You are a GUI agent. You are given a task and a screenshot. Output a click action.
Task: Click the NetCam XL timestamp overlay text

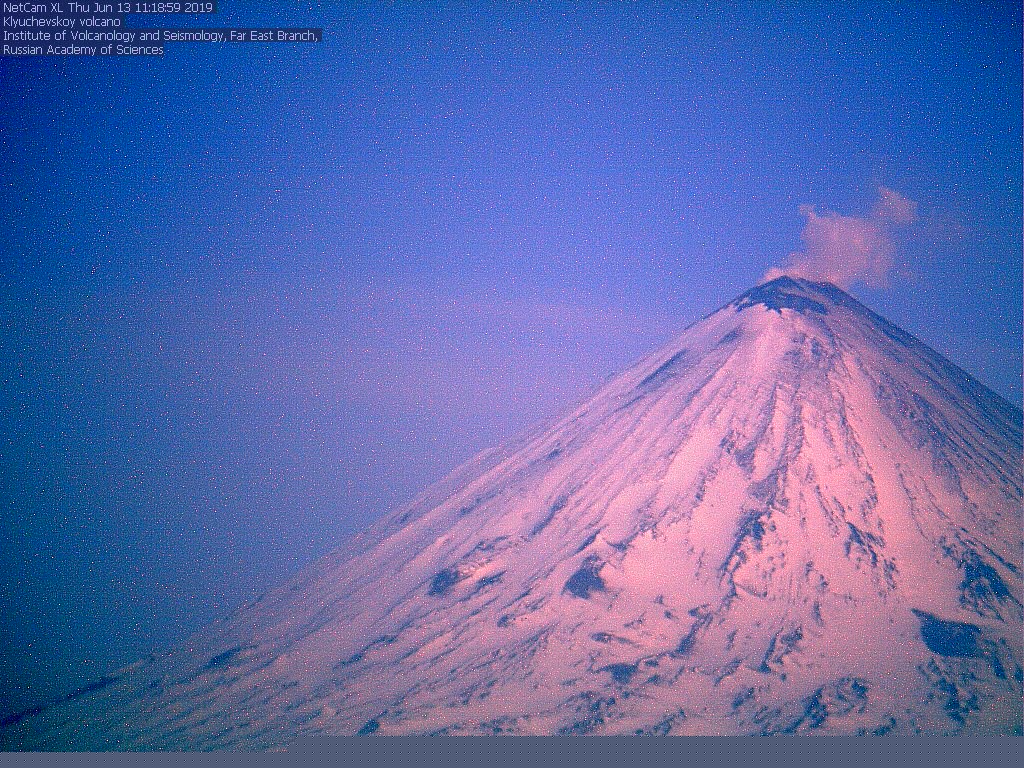[108, 8]
